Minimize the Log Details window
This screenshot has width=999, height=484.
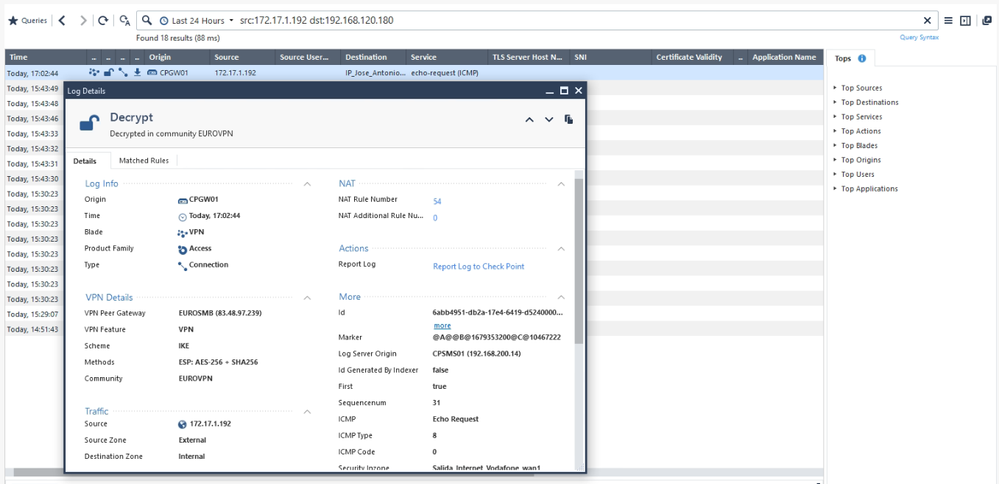pyautogui.click(x=550, y=91)
